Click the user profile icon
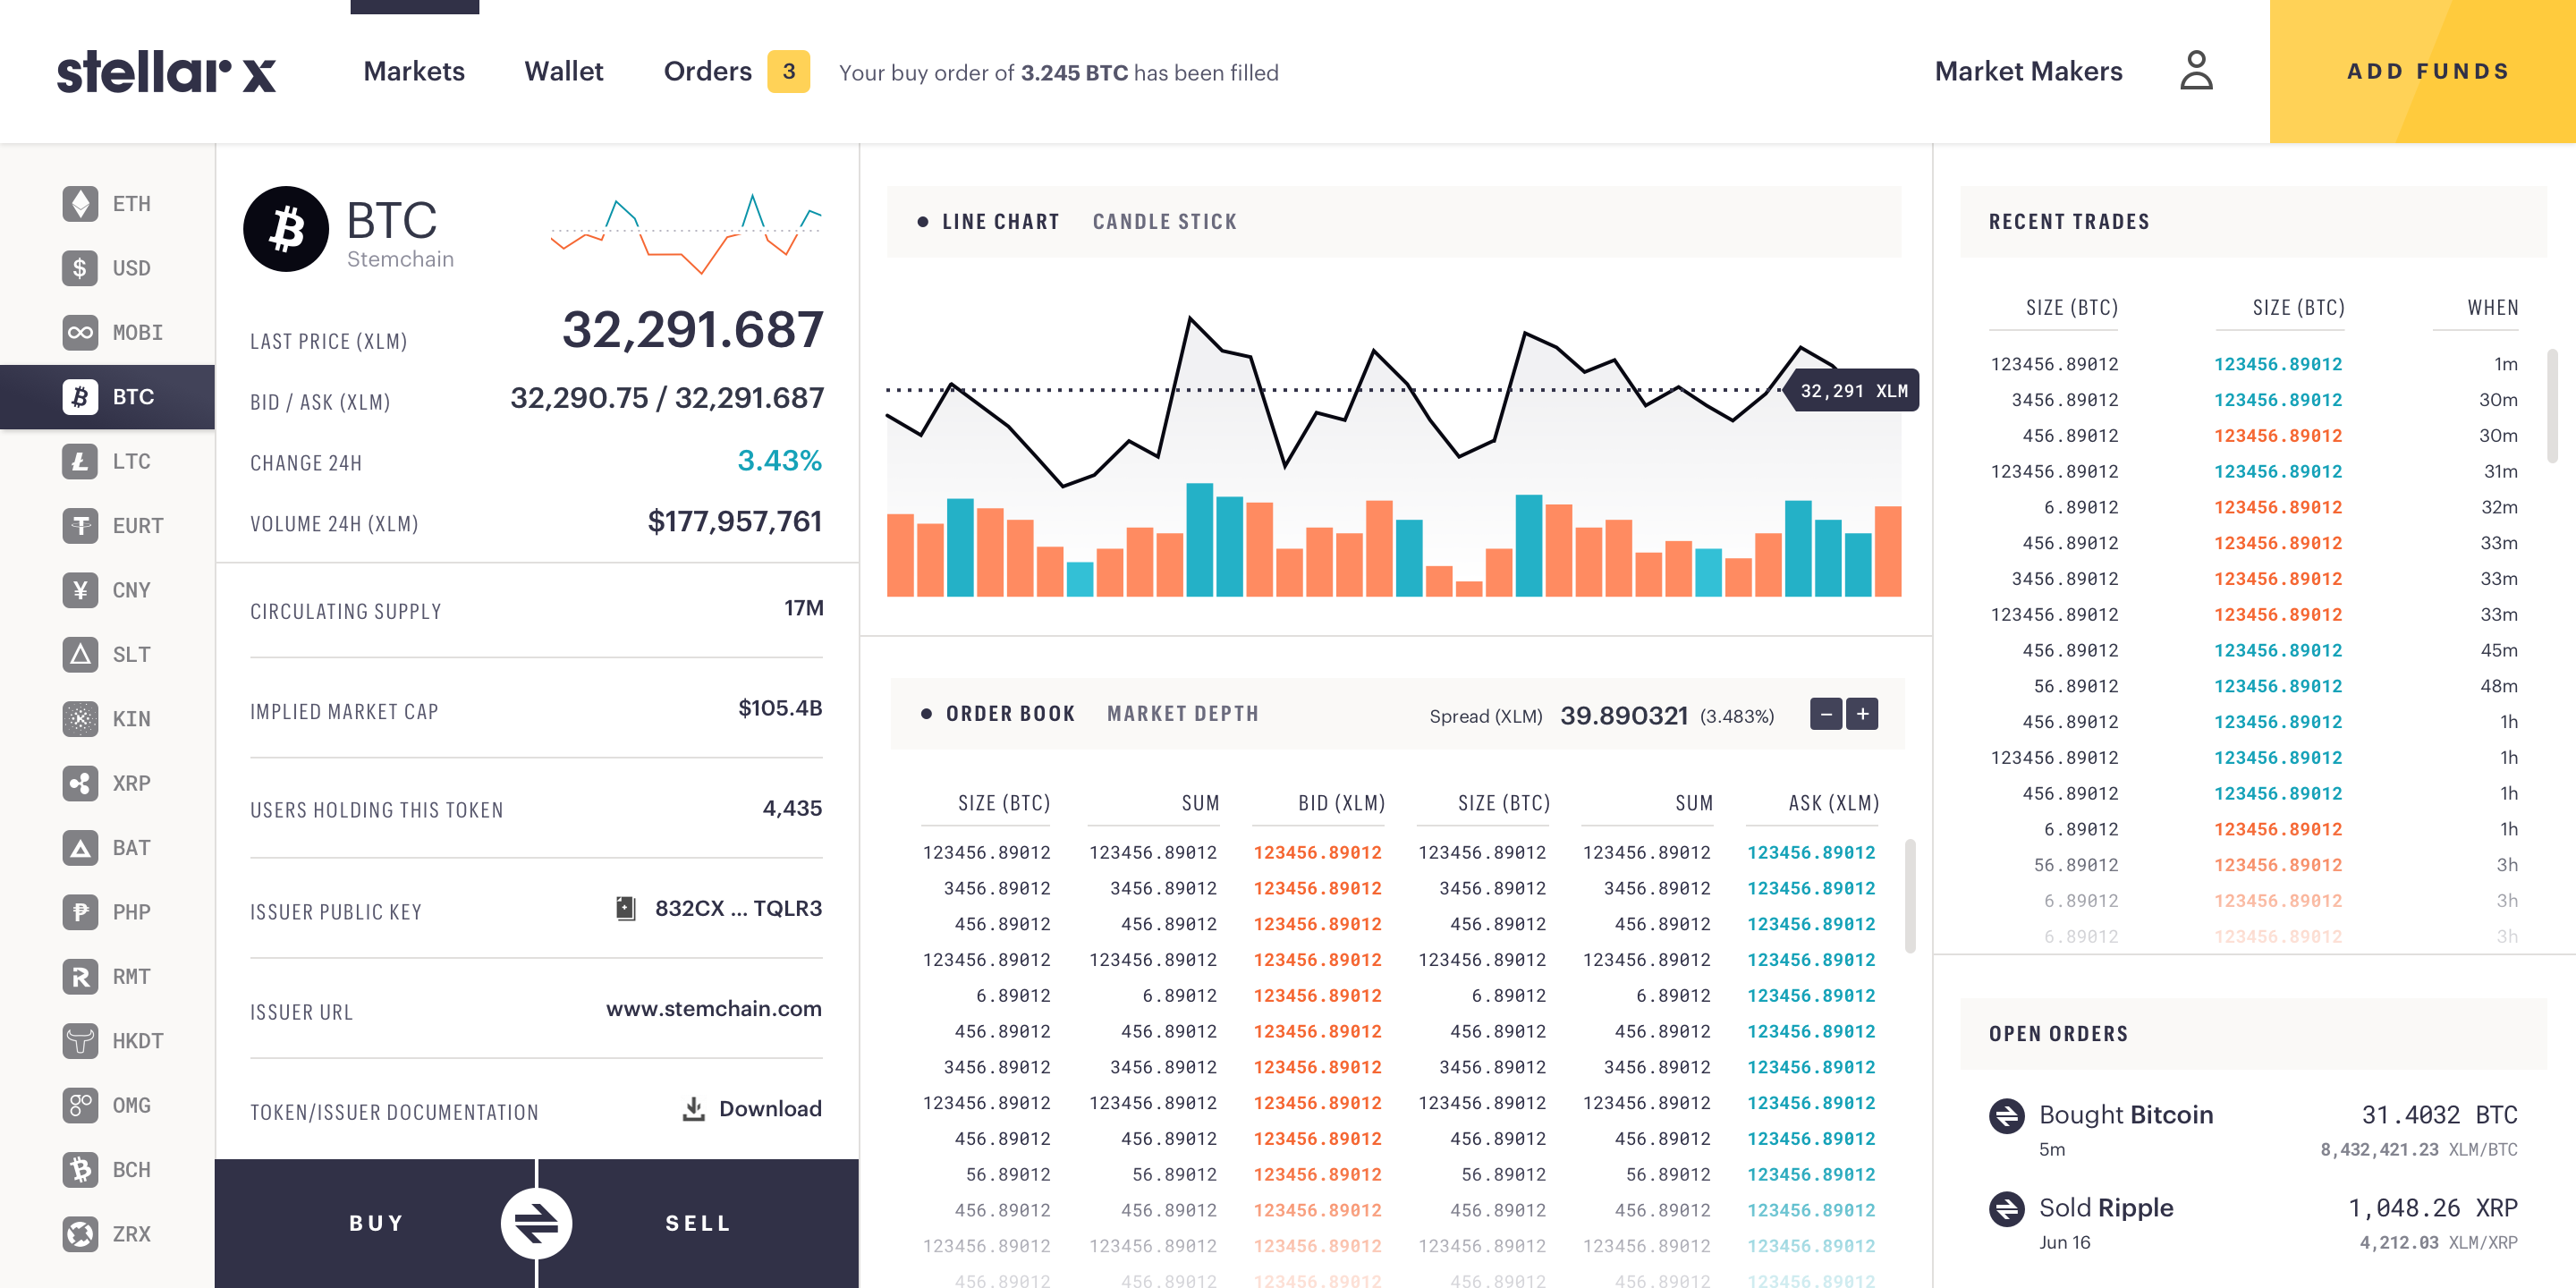The width and height of the screenshot is (2576, 1288). pyautogui.click(x=2195, y=71)
